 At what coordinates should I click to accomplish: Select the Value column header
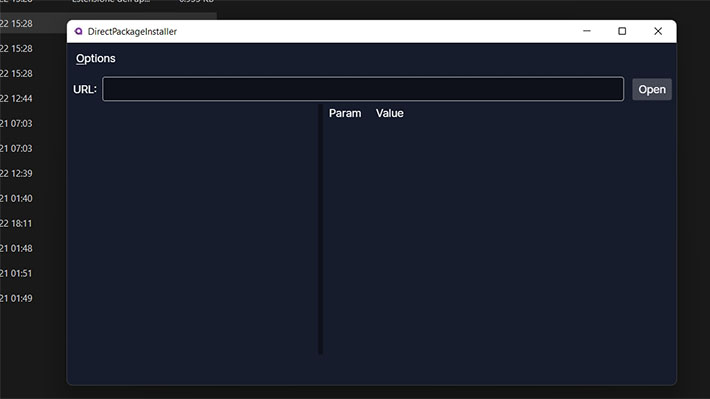tap(389, 113)
